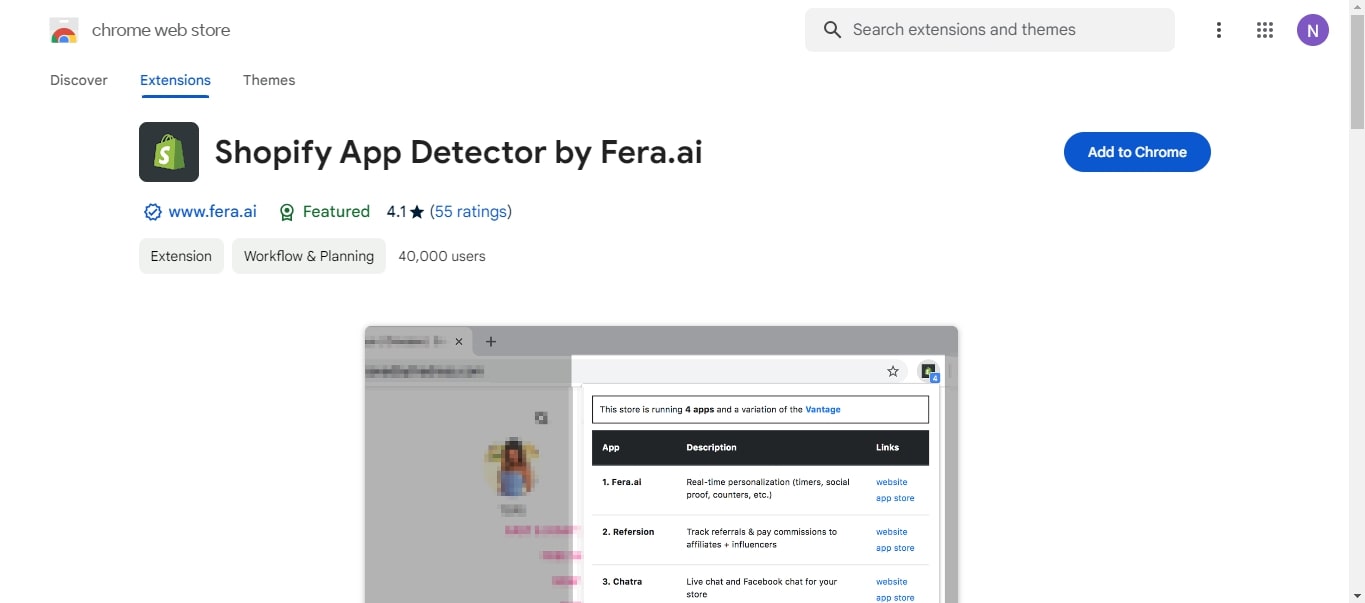Image resolution: width=1365 pixels, height=603 pixels.
Task: Click the page vertical scrollbar thumb
Action: (x=1357, y=70)
